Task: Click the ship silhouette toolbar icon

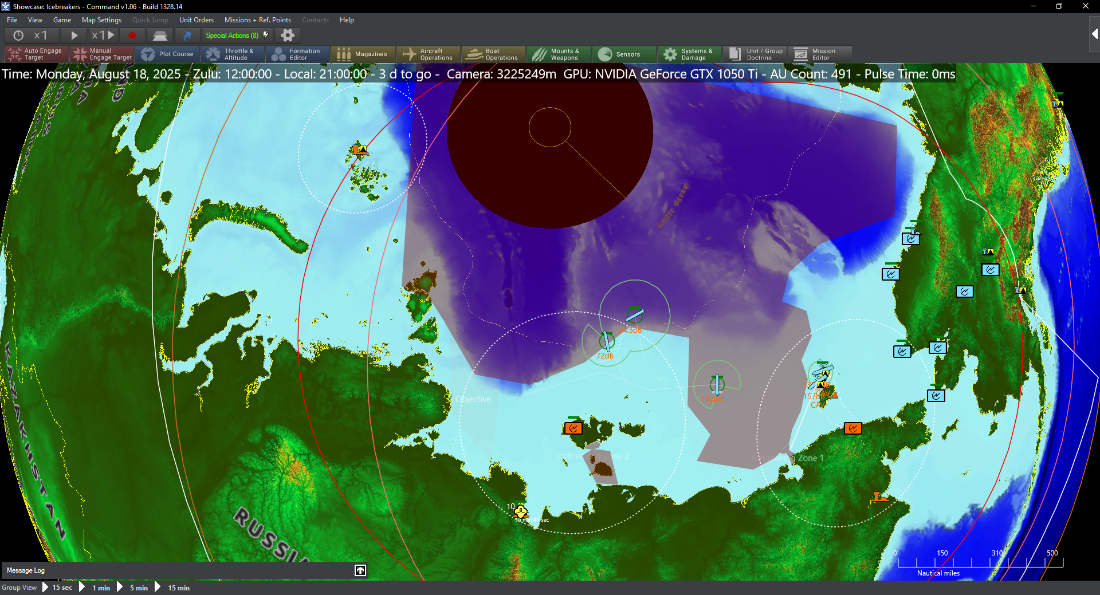Action: point(160,35)
